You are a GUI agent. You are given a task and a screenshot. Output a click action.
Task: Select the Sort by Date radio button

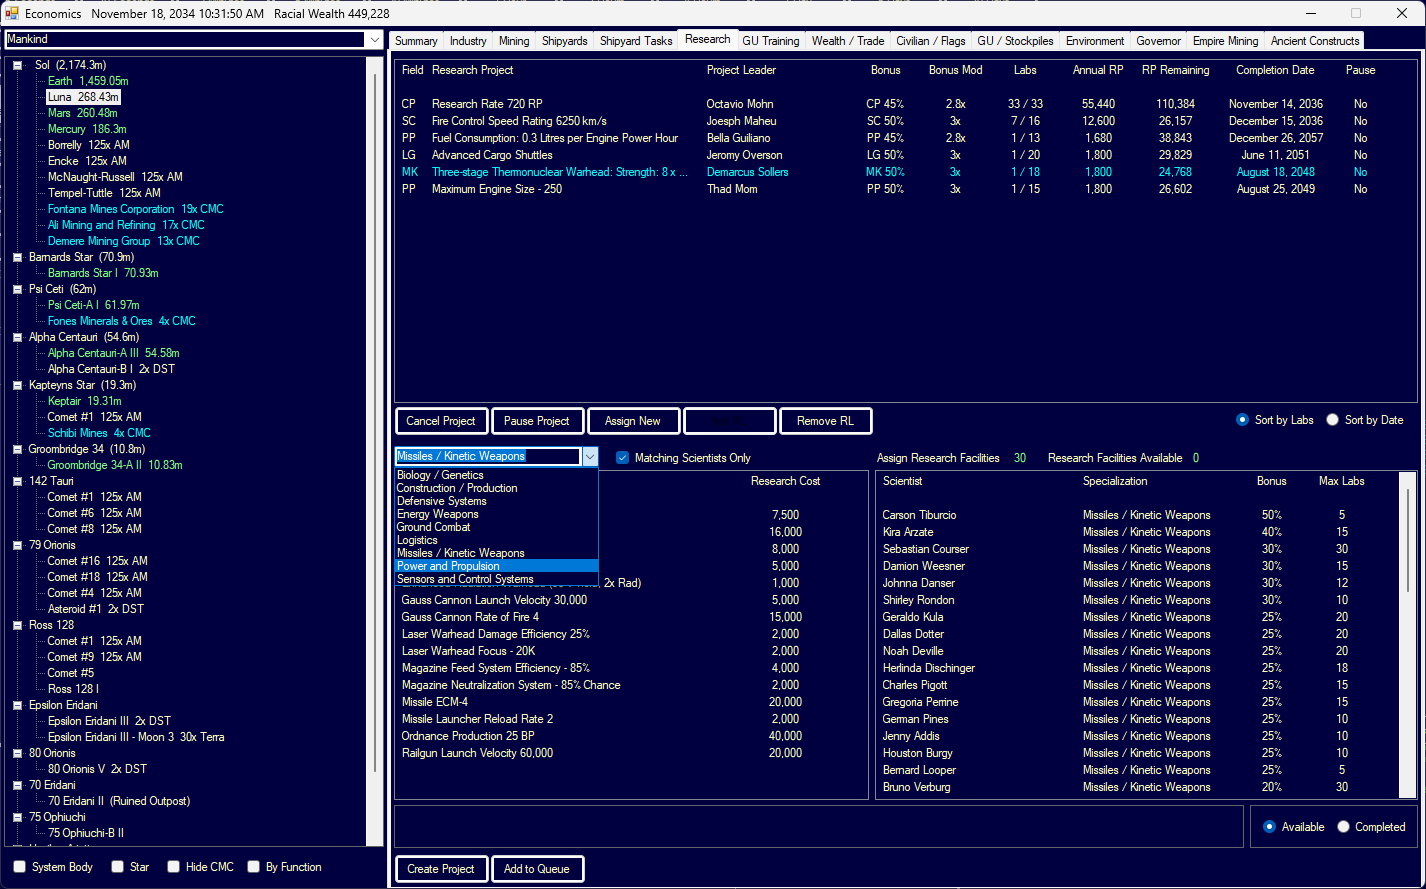pyautogui.click(x=1332, y=420)
